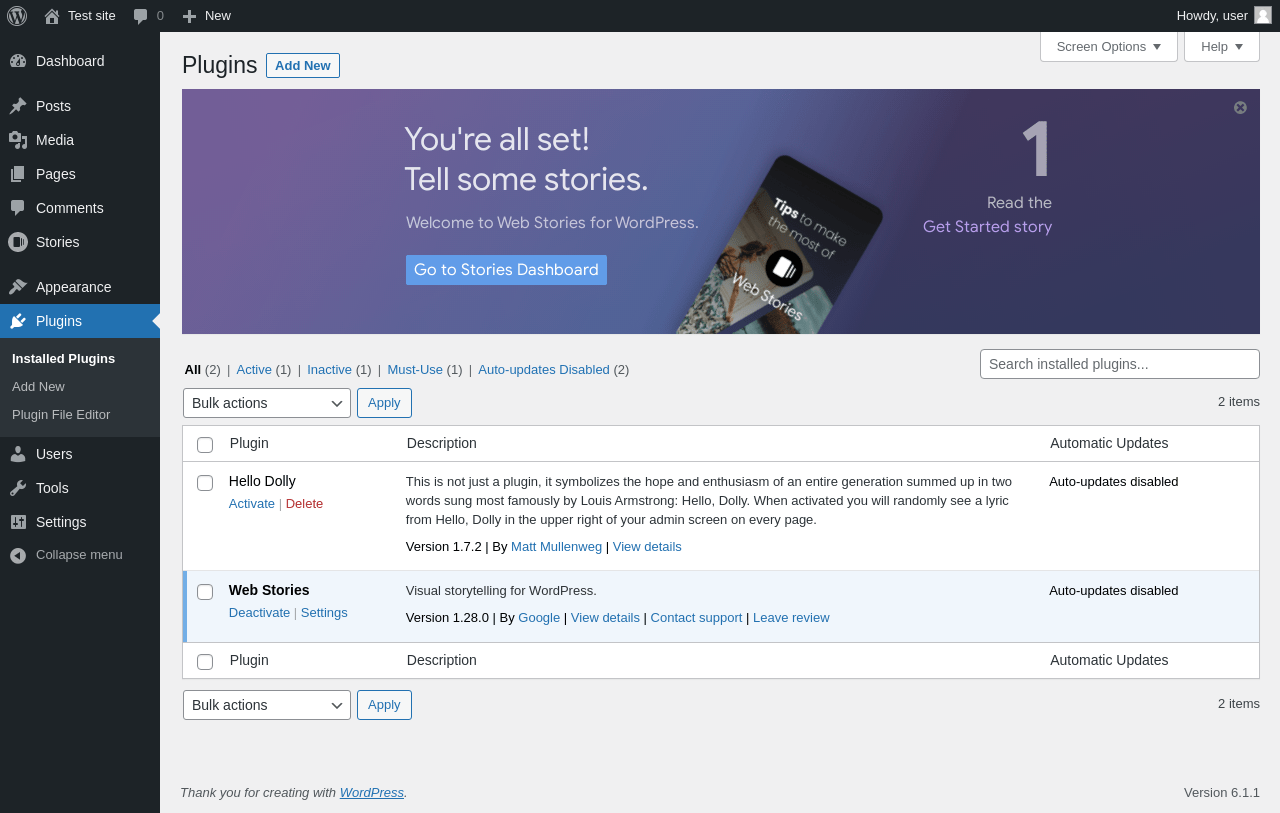1280x813 pixels.
Task: Filter plugins by Must-Use
Action: point(415,370)
